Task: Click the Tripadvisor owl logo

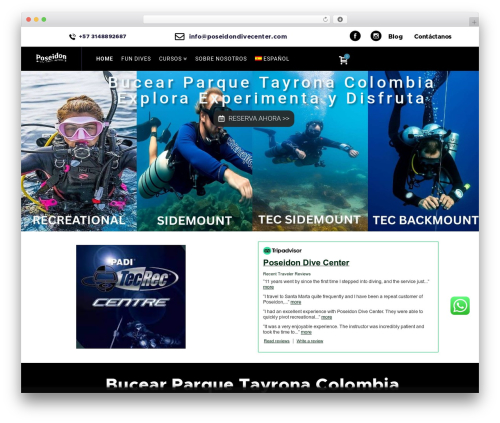Action: (267, 251)
